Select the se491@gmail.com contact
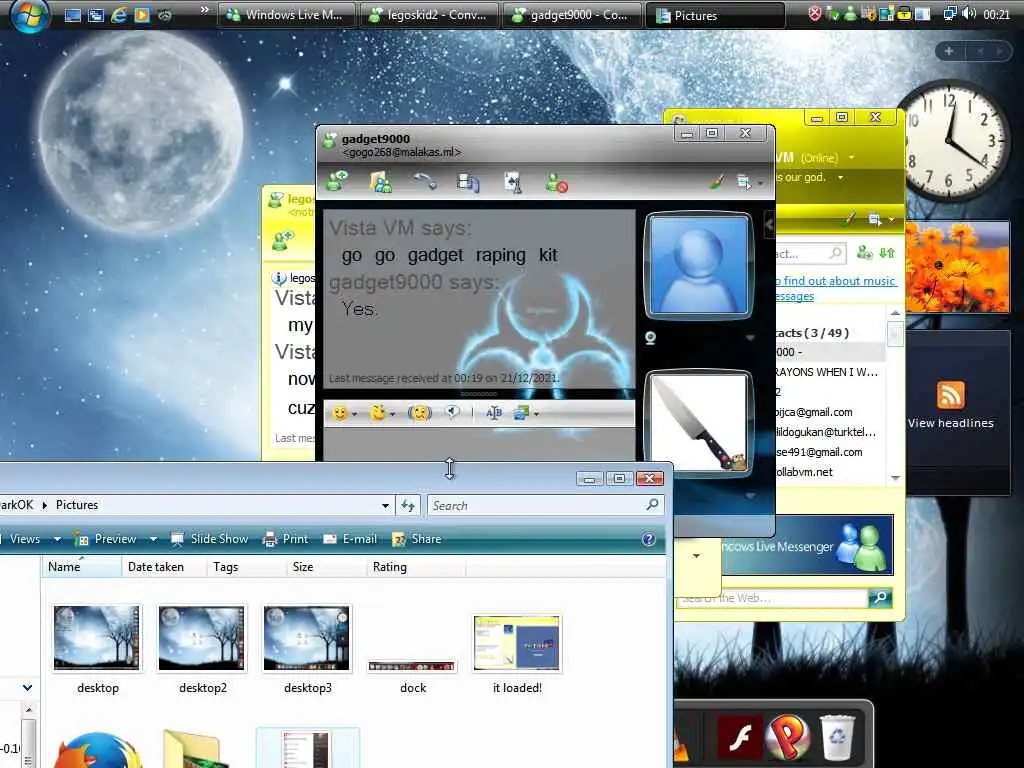Image resolution: width=1024 pixels, height=768 pixels. coord(818,452)
